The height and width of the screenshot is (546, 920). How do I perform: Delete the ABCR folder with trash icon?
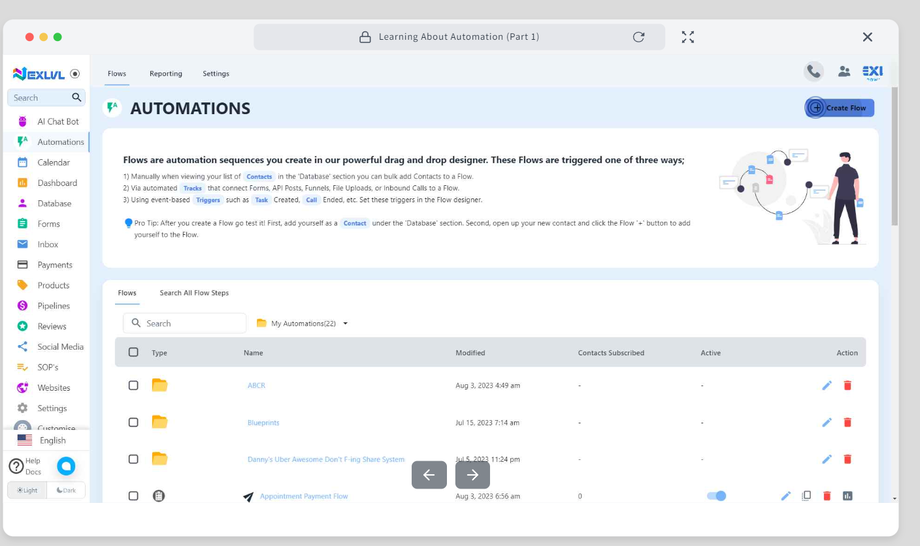[x=847, y=385]
